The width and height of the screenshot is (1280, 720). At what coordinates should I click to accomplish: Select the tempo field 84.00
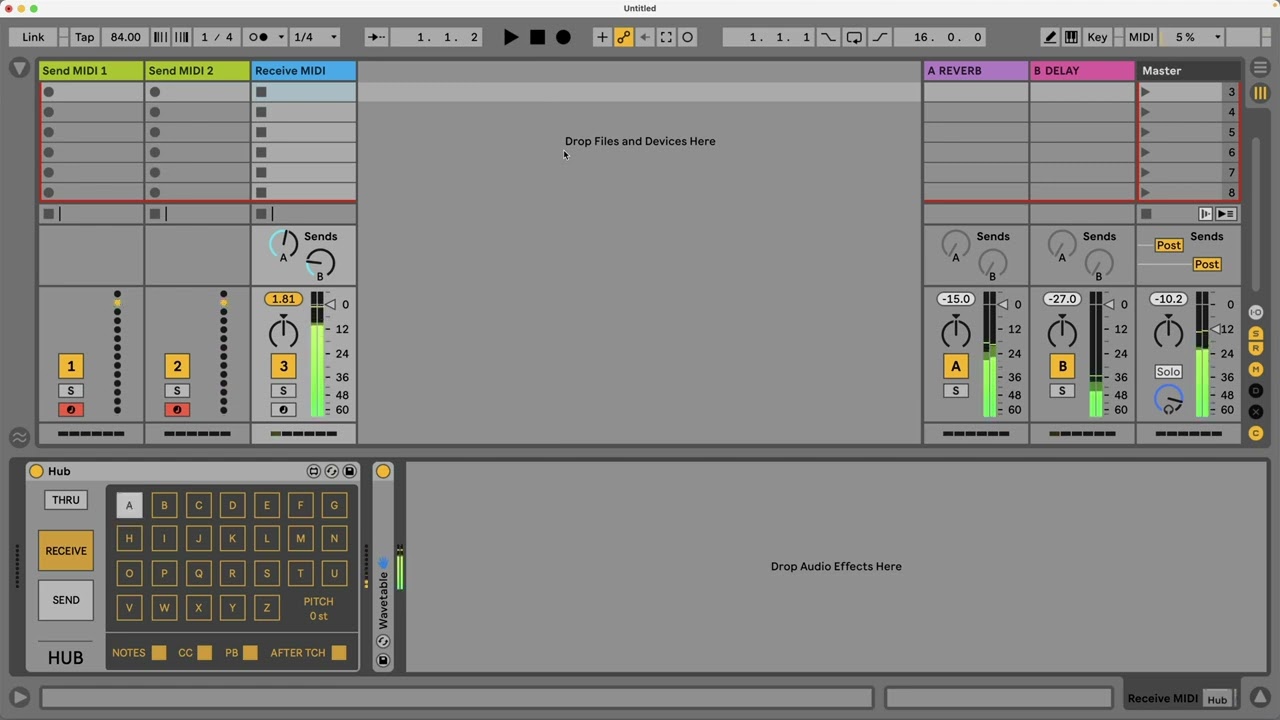click(x=125, y=37)
